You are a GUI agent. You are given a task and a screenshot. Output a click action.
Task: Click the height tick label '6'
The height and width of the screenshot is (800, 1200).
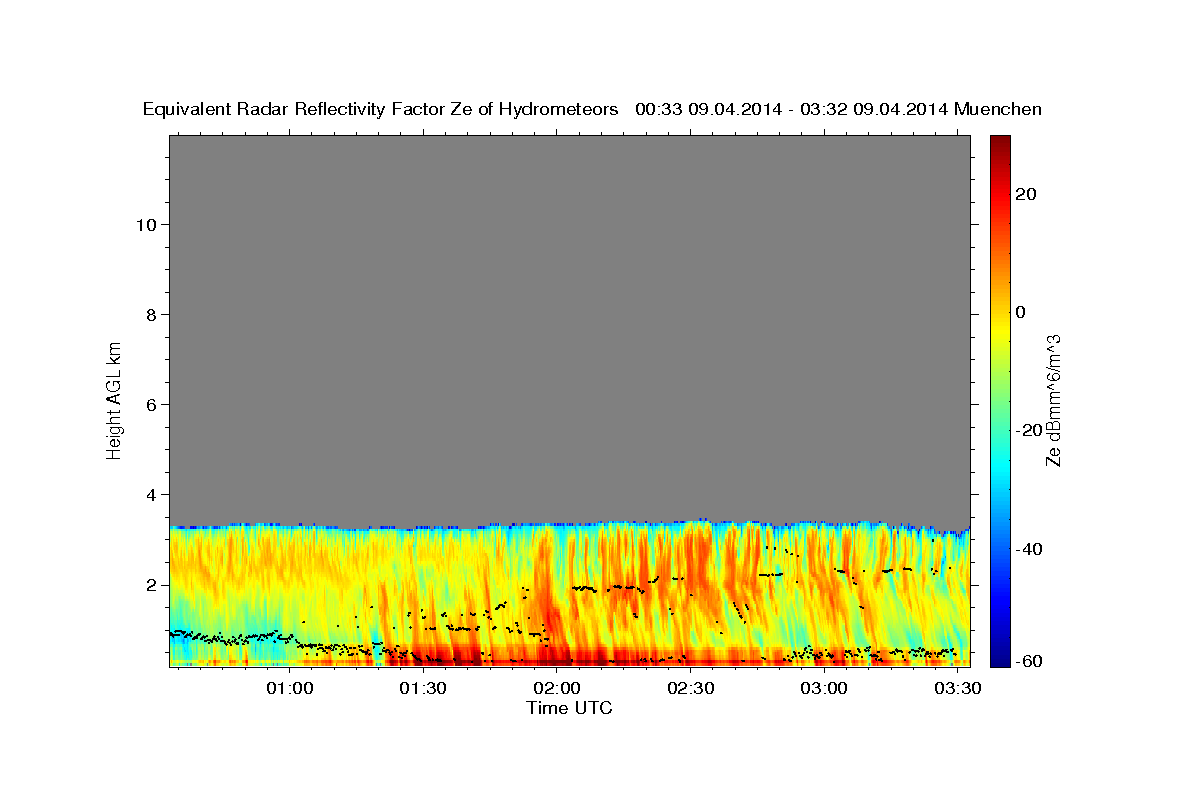click(152, 404)
